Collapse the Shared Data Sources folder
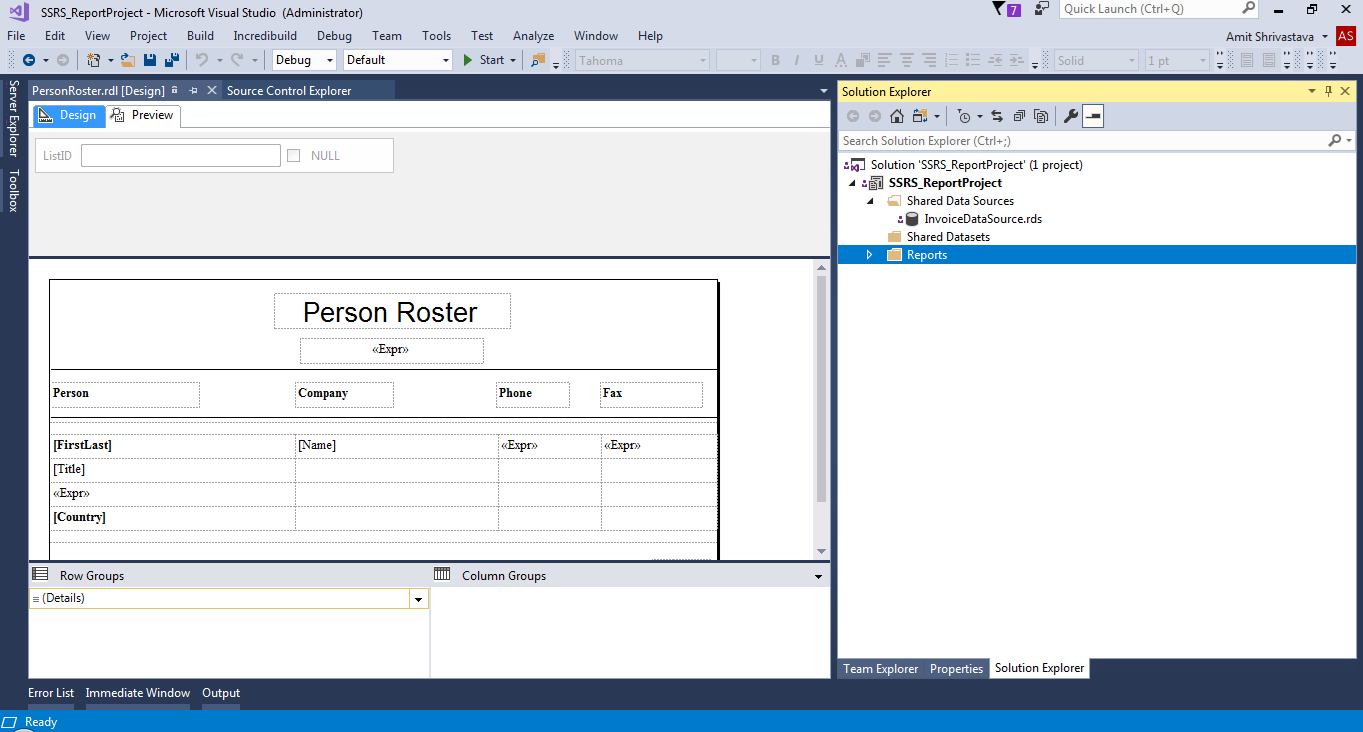 coord(869,201)
